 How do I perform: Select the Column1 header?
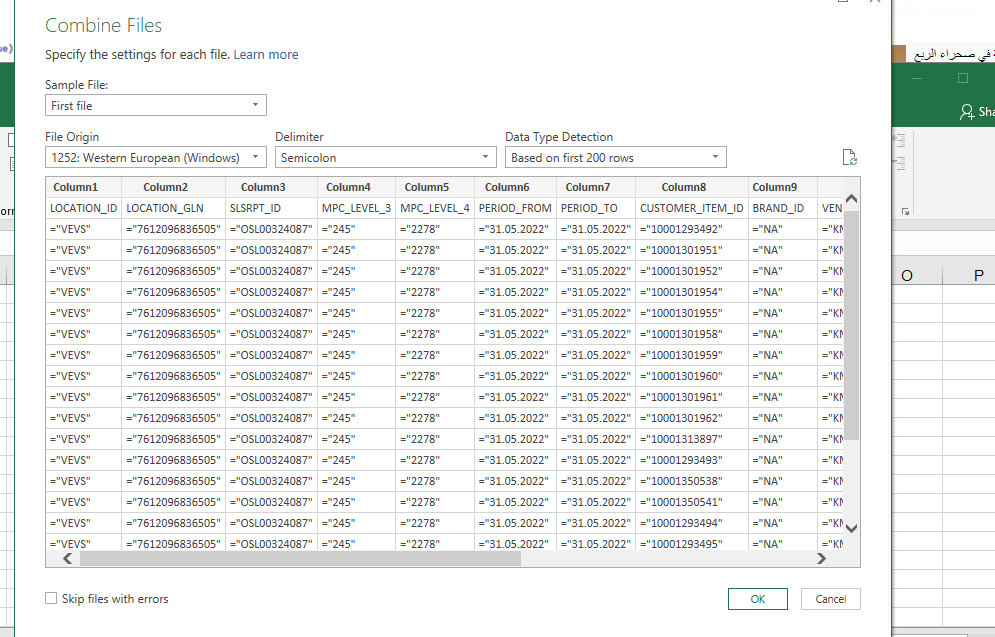84,187
